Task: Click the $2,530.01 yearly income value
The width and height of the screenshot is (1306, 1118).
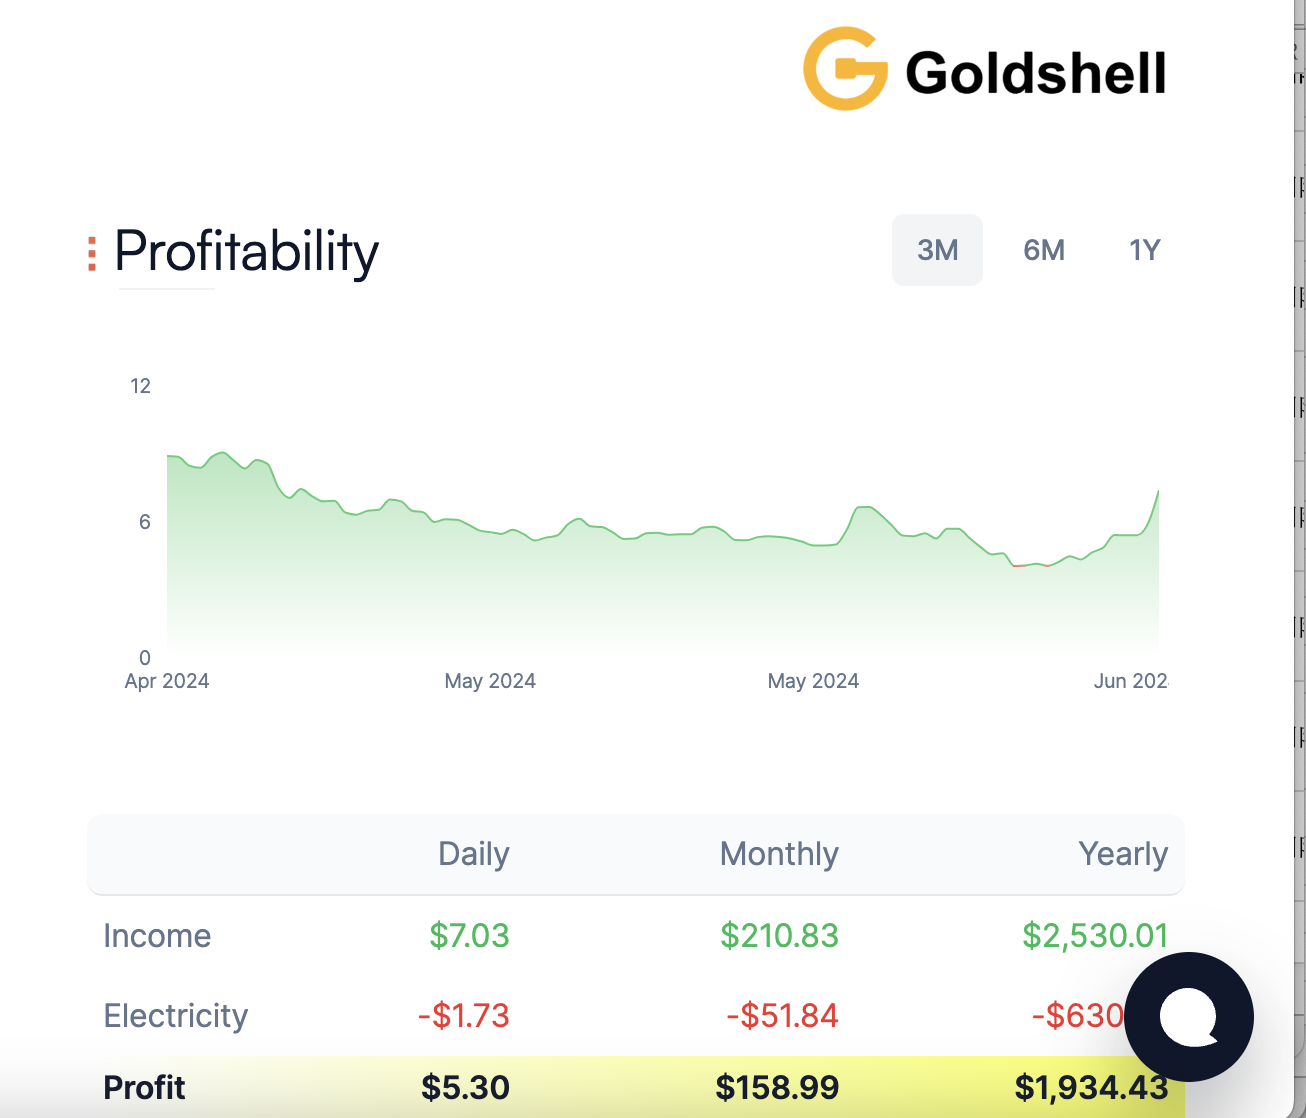Action: click(x=1094, y=936)
